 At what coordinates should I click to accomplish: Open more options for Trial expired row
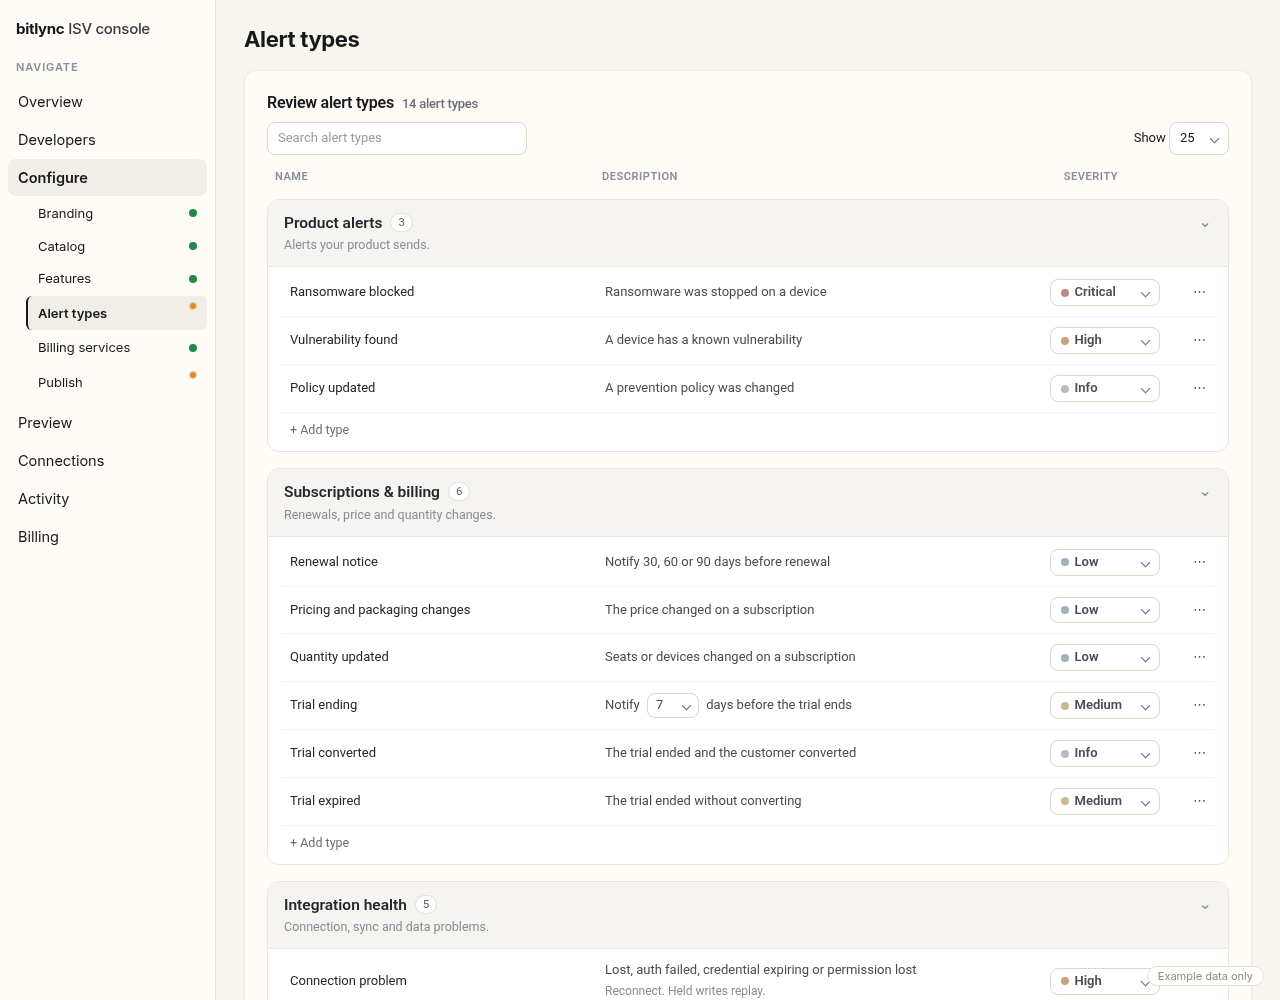coord(1199,801)
